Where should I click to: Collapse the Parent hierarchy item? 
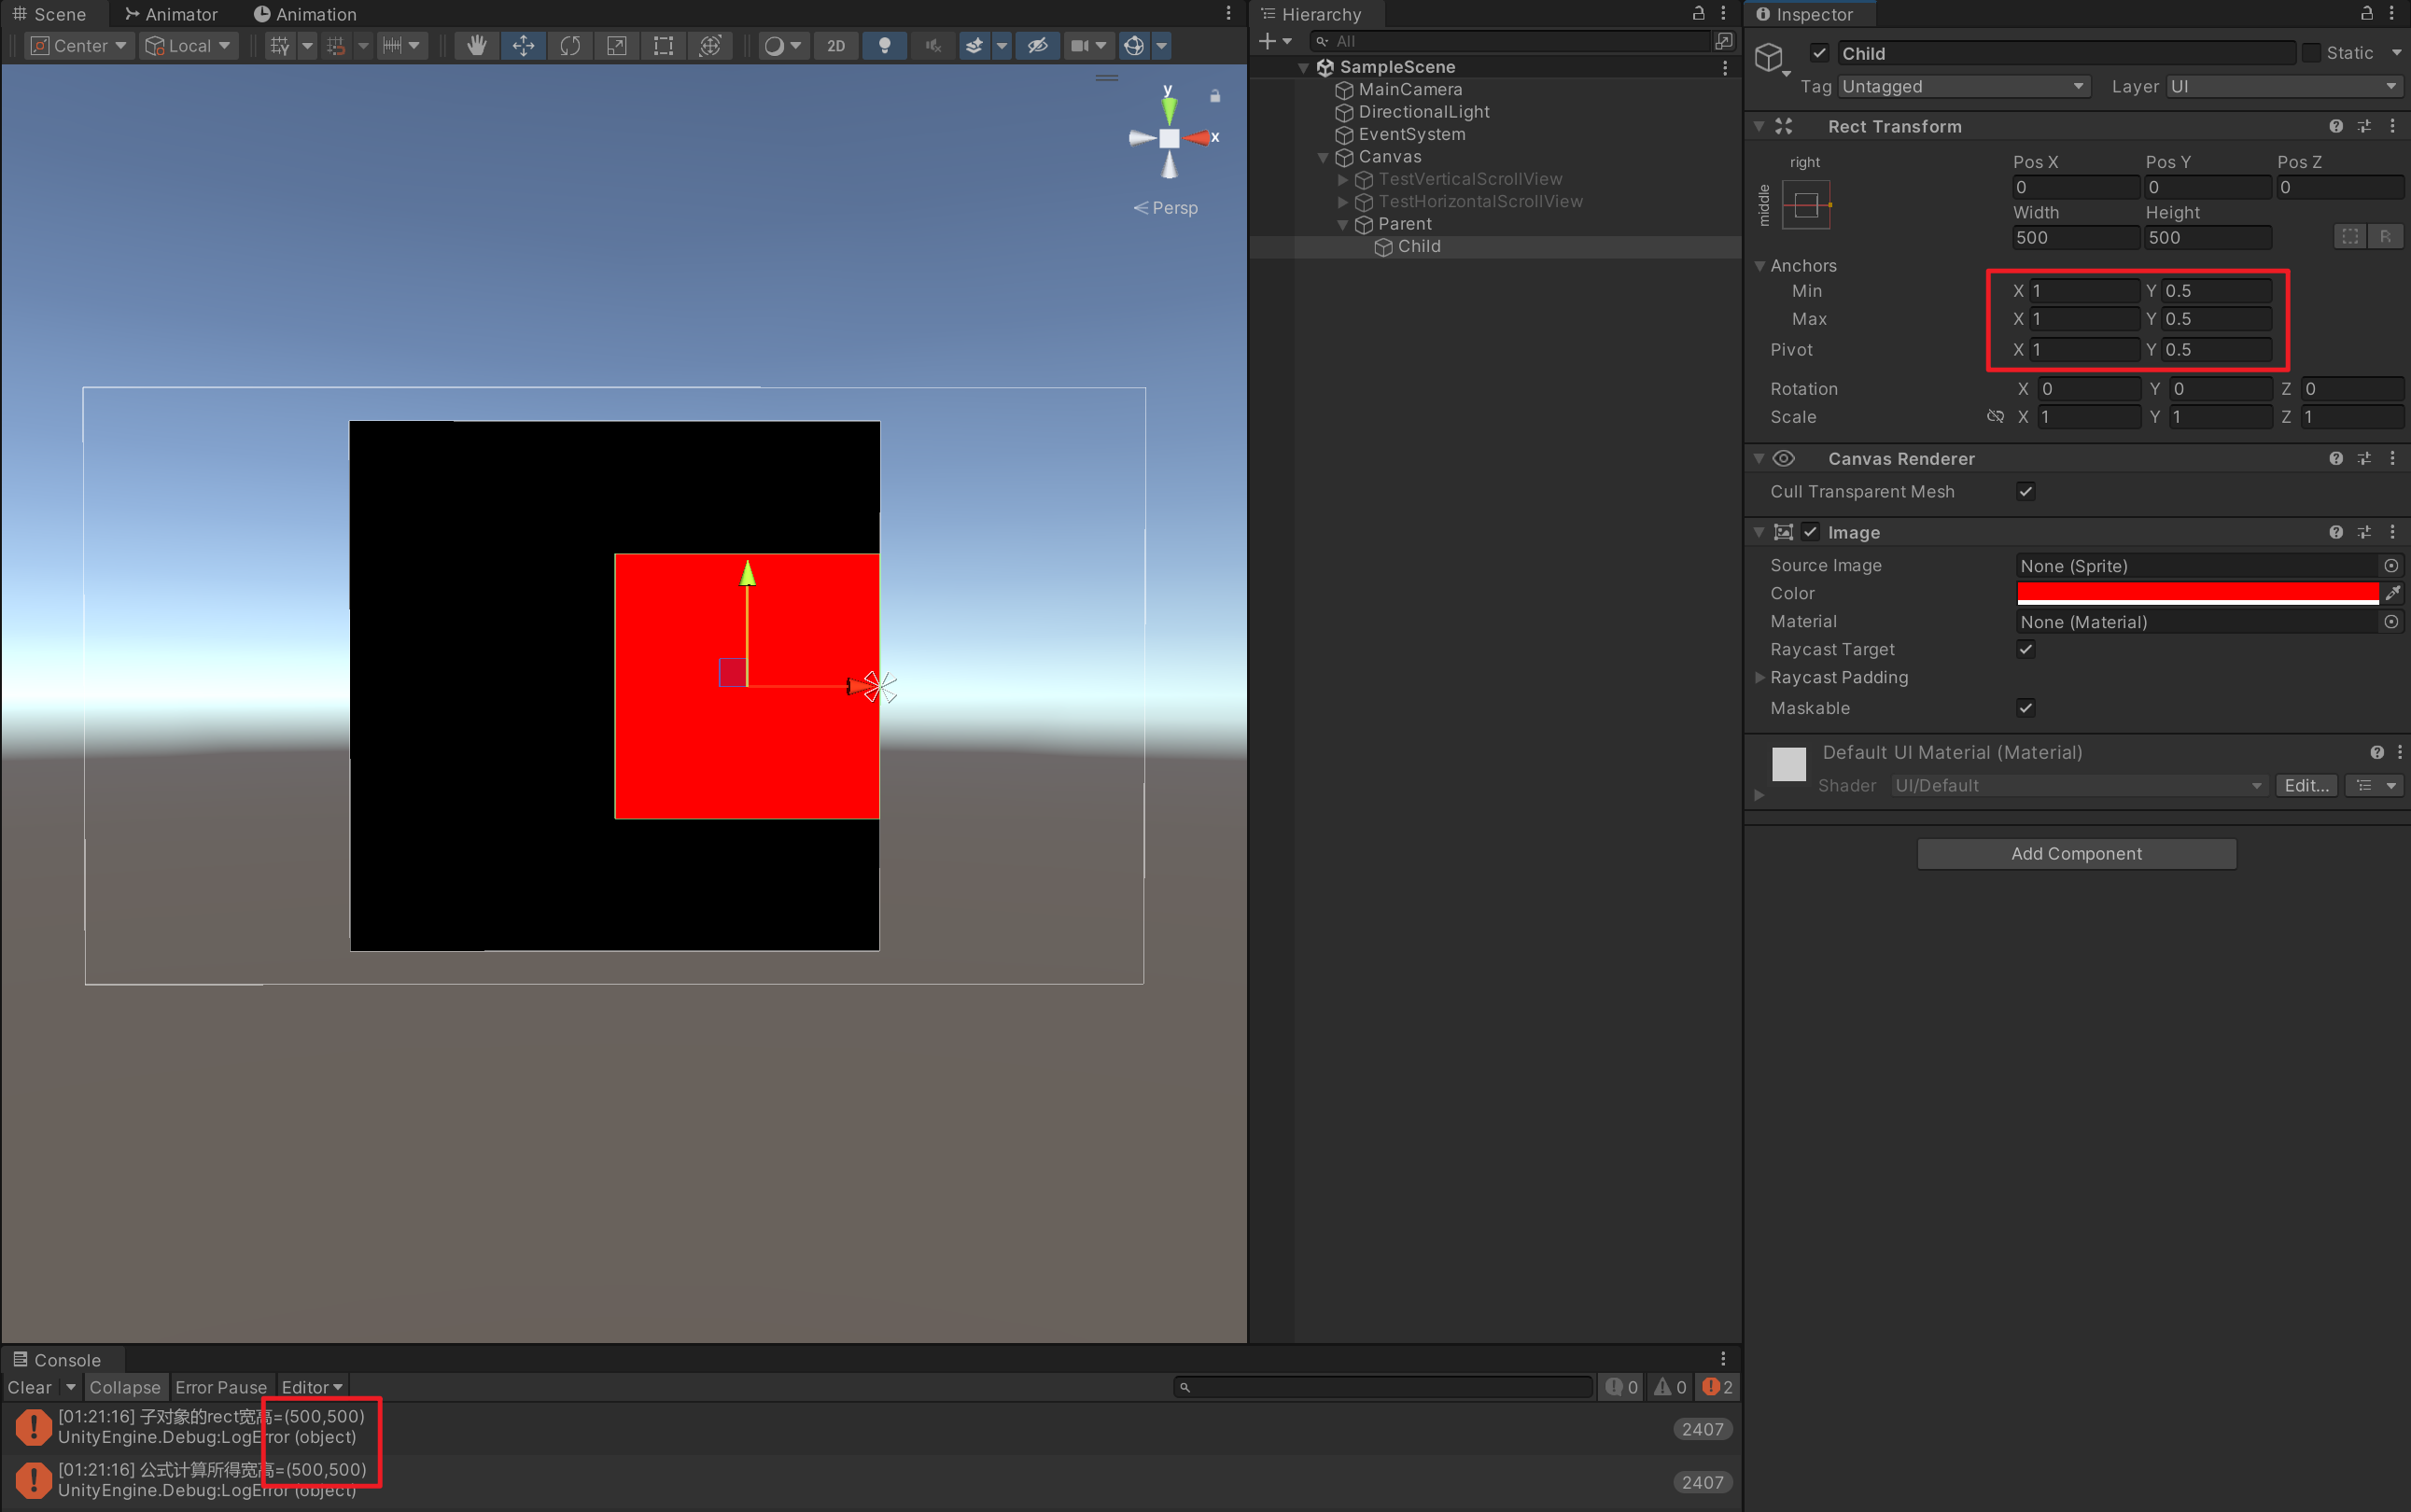[x=1343, y=225]
